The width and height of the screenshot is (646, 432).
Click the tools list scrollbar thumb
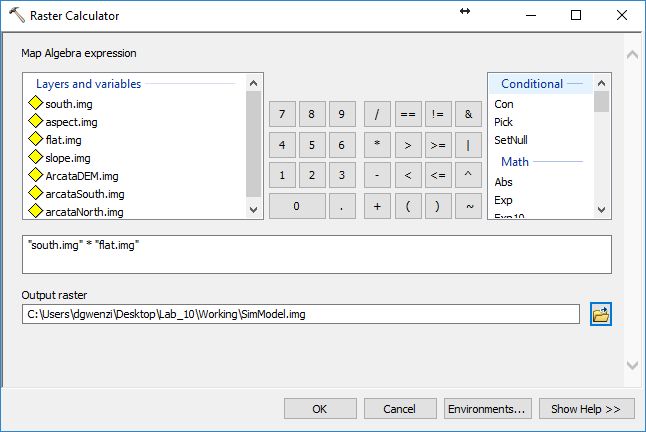(x=602, y=102)
